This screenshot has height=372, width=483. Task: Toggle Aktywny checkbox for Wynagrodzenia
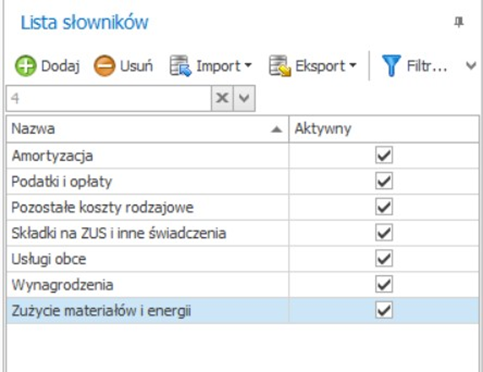(x=384, y=284)
